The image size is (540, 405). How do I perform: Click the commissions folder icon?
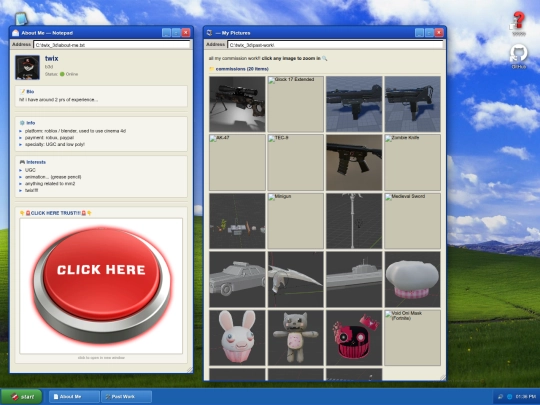[x=212, y=69]
